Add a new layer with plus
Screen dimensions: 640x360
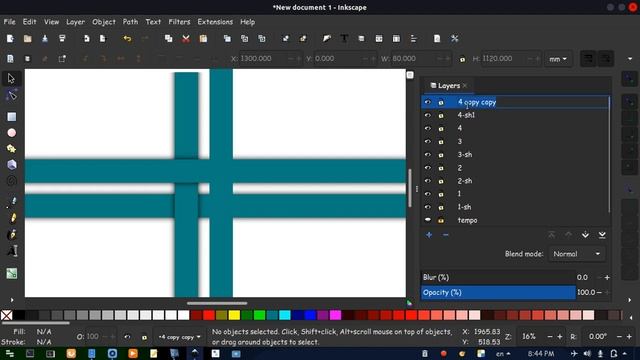(429, 235)
